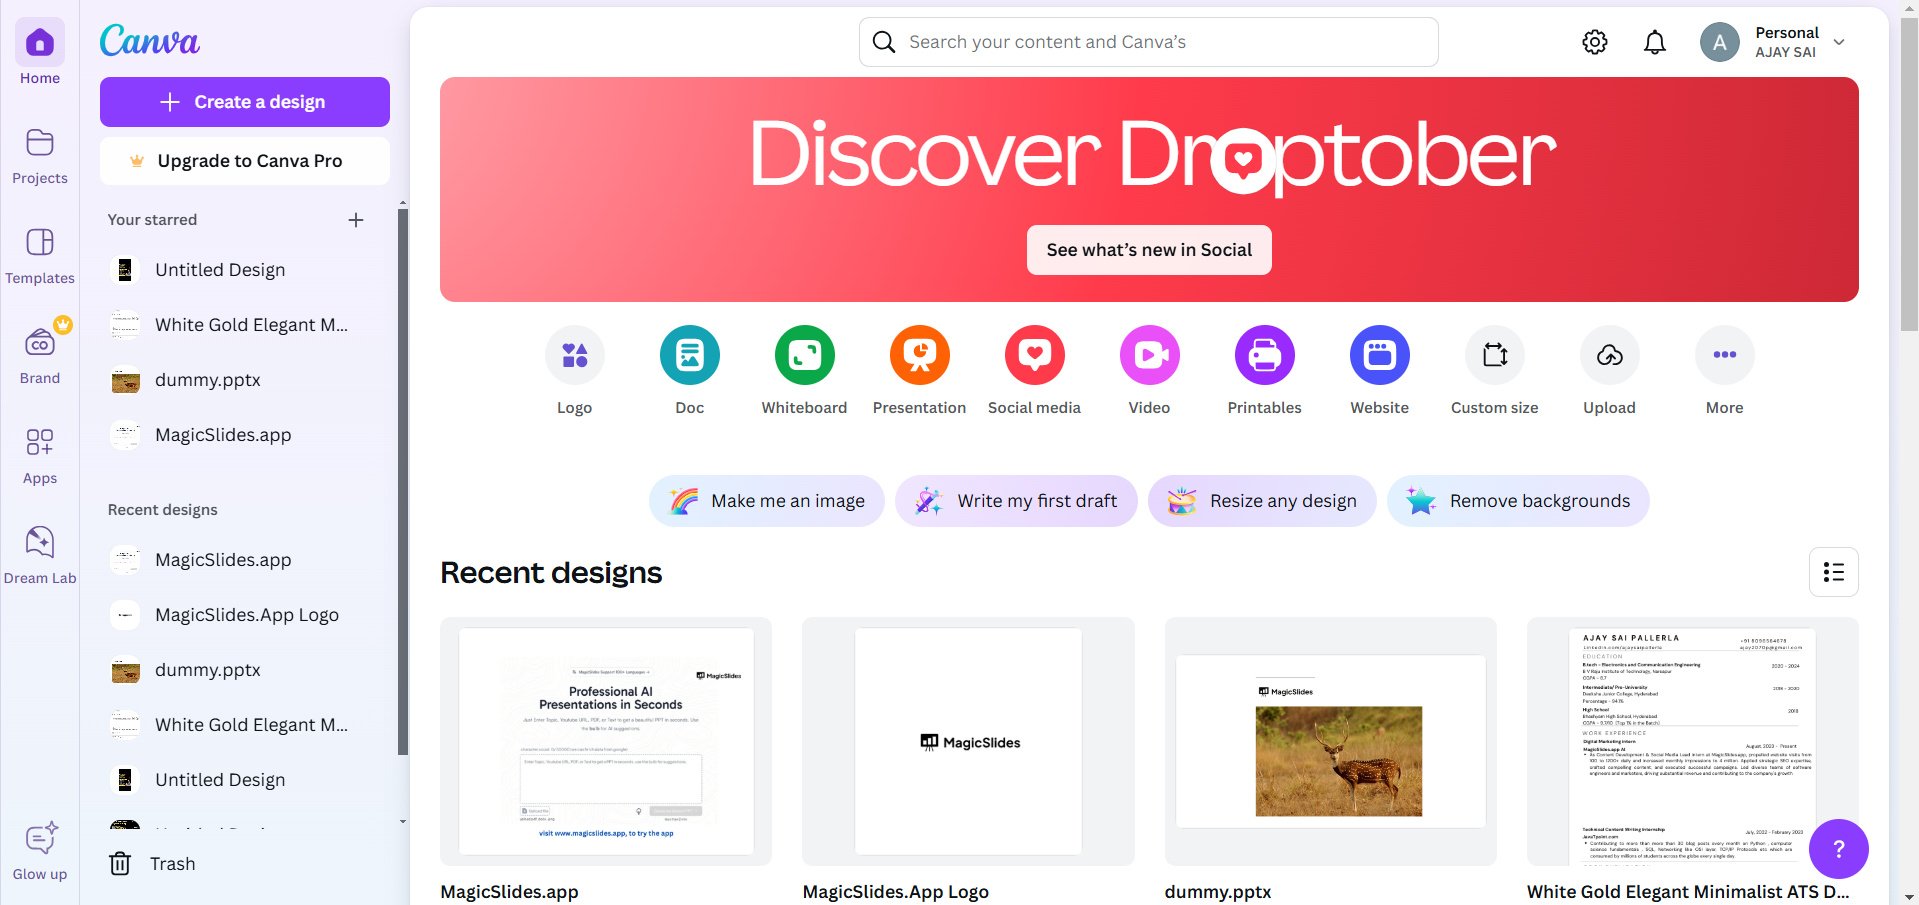Open MagicSlides.app design thumbnail

pos(606,741)
